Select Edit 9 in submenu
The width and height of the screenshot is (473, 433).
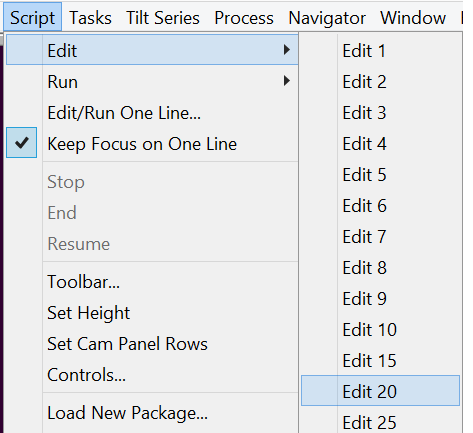click(380, 299)
